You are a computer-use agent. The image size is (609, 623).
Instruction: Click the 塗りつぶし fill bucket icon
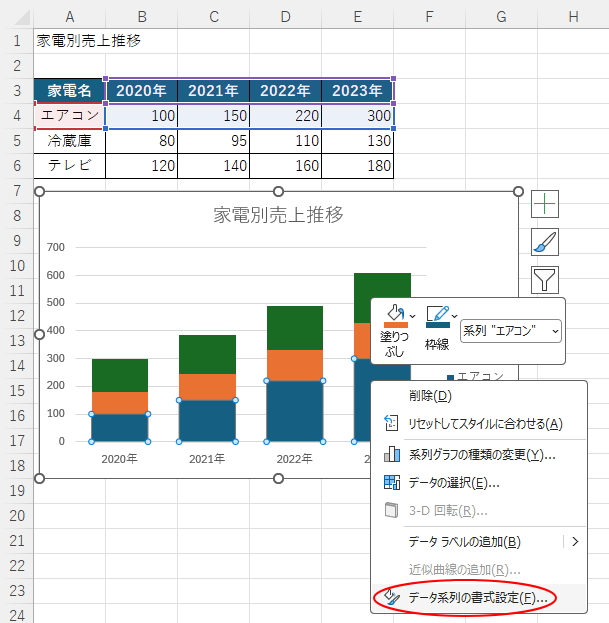click(x=395, y=316)
